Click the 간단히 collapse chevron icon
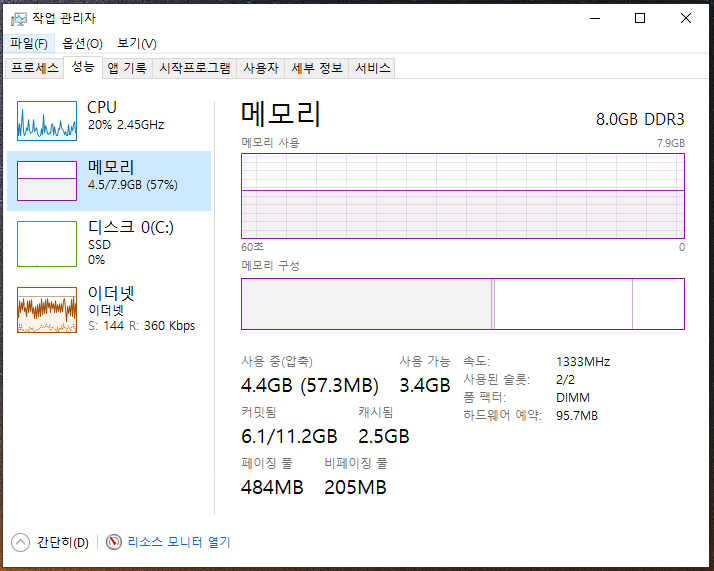Image resolution: width=714 pixels, height=571 pixels. point(20,542)
